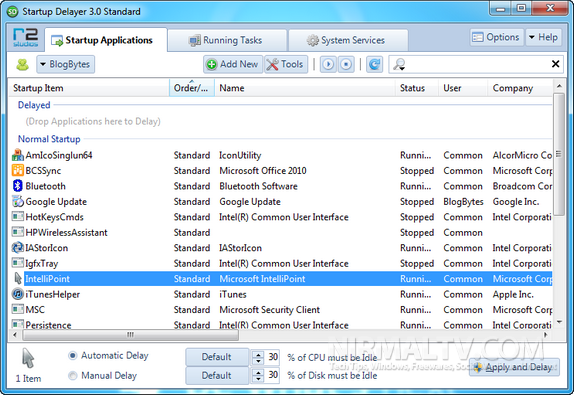Screen dimensions: 574x395
Task: Click the HPWirelessAssistant row icon
Action: [18, 232]
